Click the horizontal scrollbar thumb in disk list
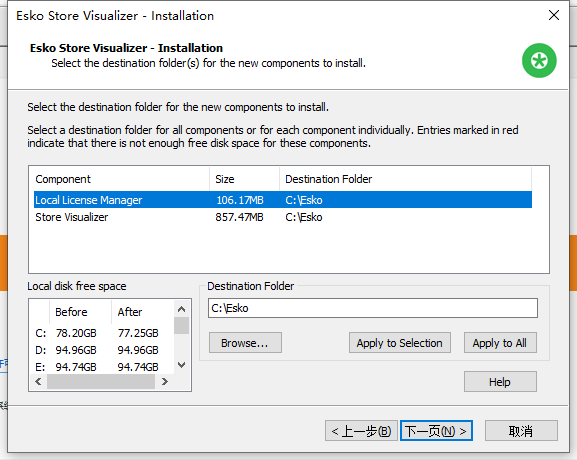The height and width of the screenshot is (460, 577). click(x=101, y=382)
